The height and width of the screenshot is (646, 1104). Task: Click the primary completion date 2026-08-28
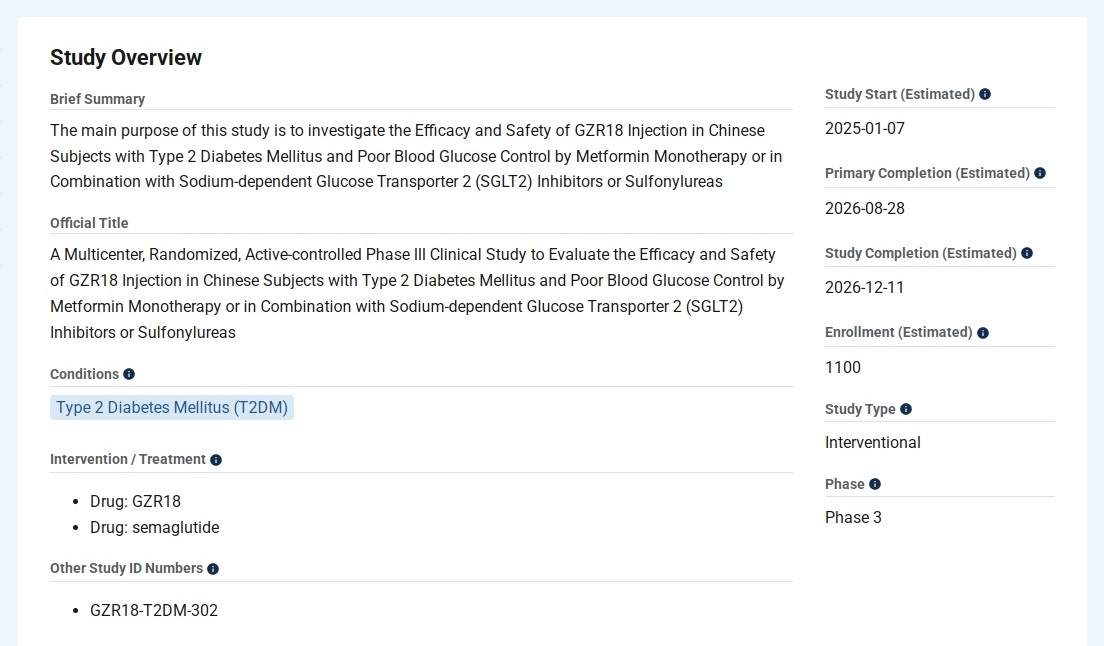865,208
